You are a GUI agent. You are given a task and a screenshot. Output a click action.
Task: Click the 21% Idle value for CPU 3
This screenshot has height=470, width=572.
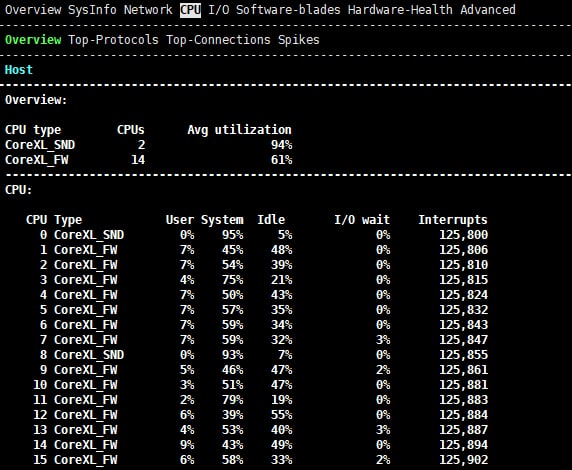click(281, 280)
